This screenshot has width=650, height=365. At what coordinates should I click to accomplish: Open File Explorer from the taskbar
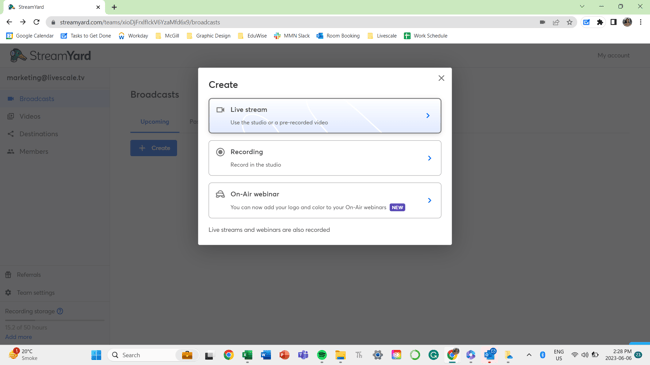pos(340,355)
